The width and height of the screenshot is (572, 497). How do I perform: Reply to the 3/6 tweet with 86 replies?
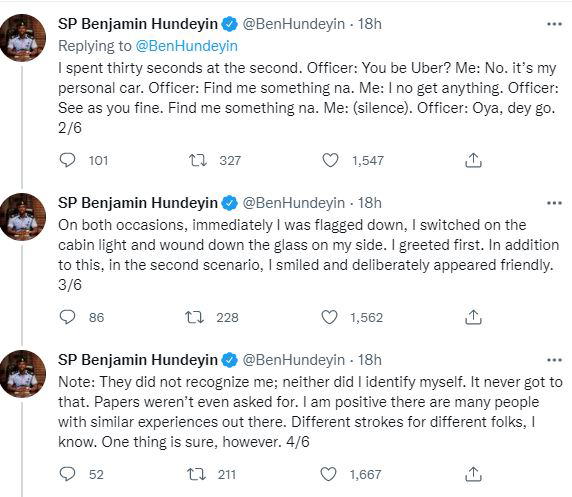(x=67, y=317)
